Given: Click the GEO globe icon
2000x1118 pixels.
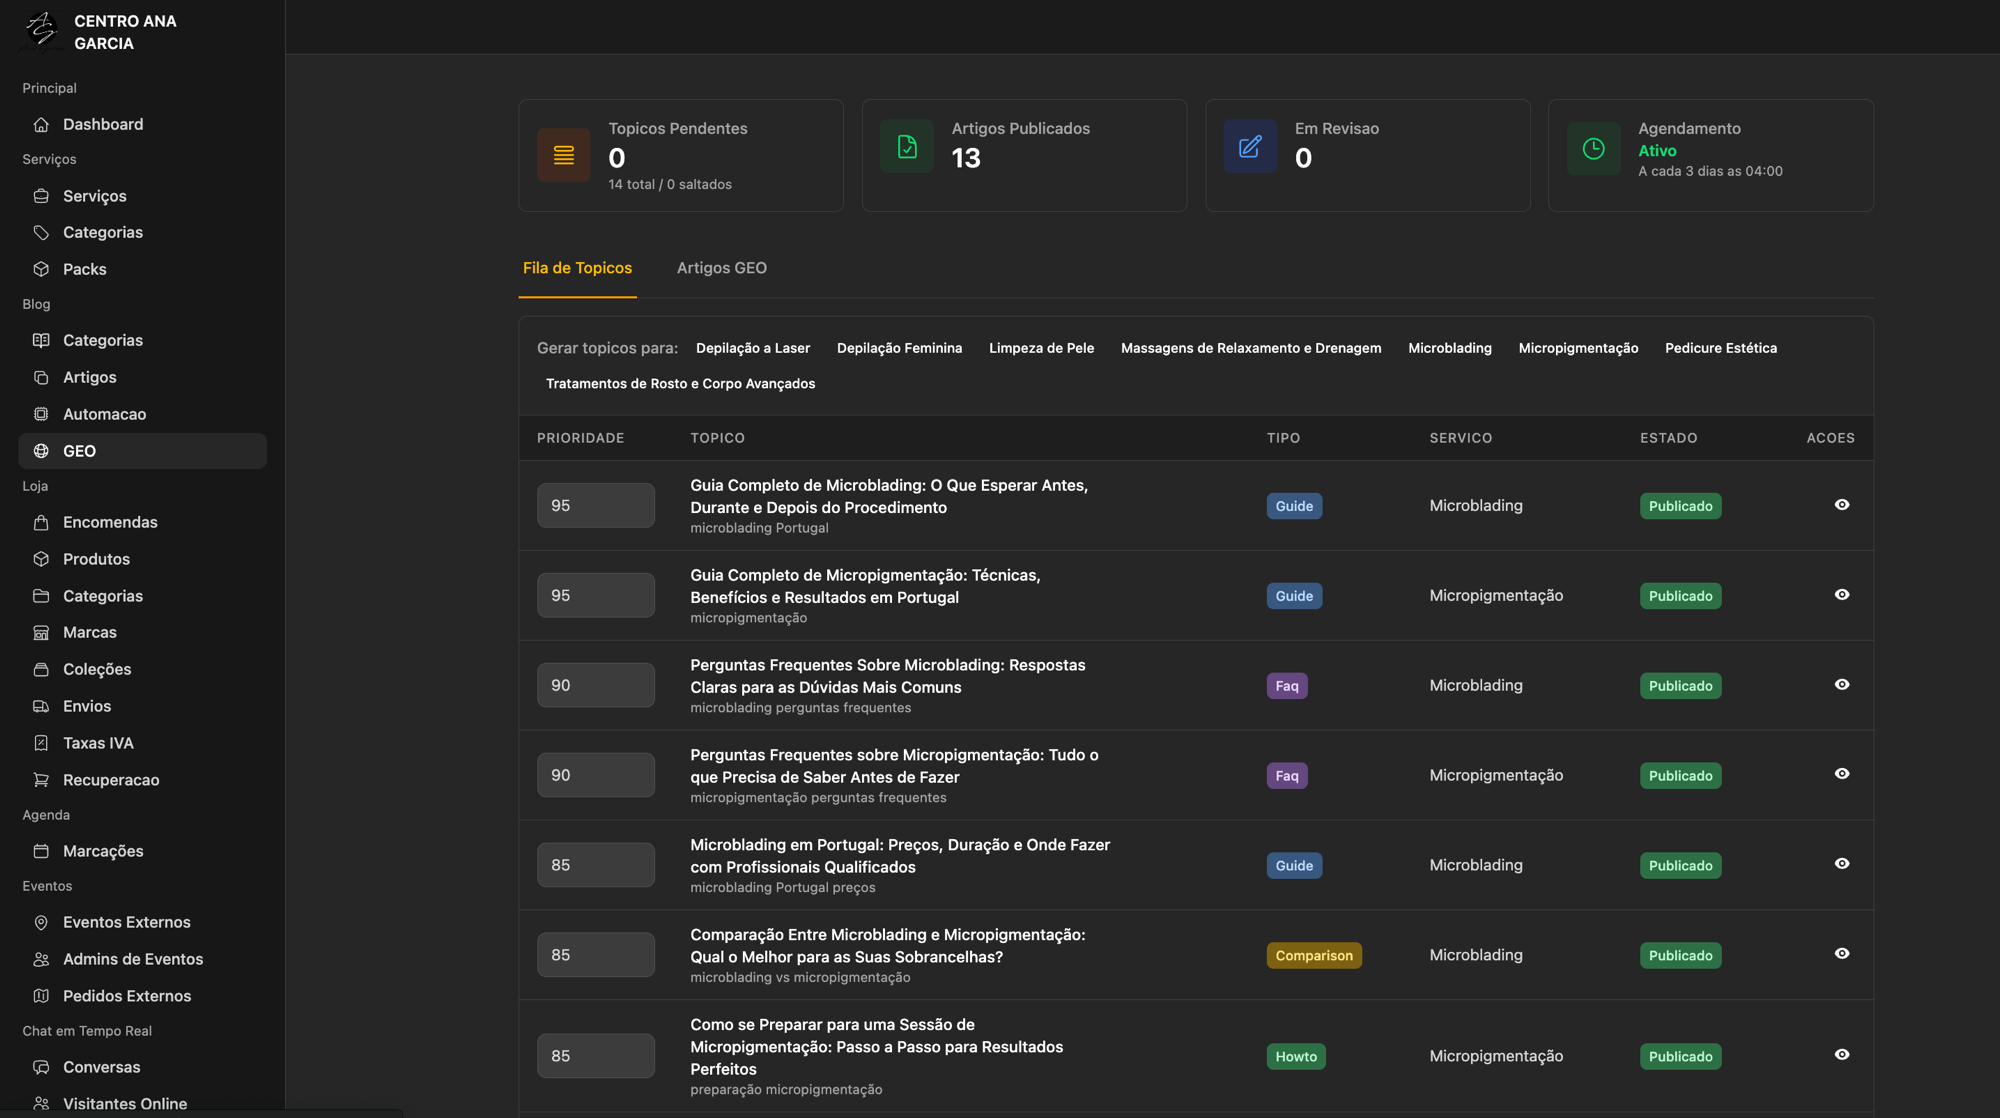Looking at the screenshot, I should pyautogui.click(x=41, y=452).
